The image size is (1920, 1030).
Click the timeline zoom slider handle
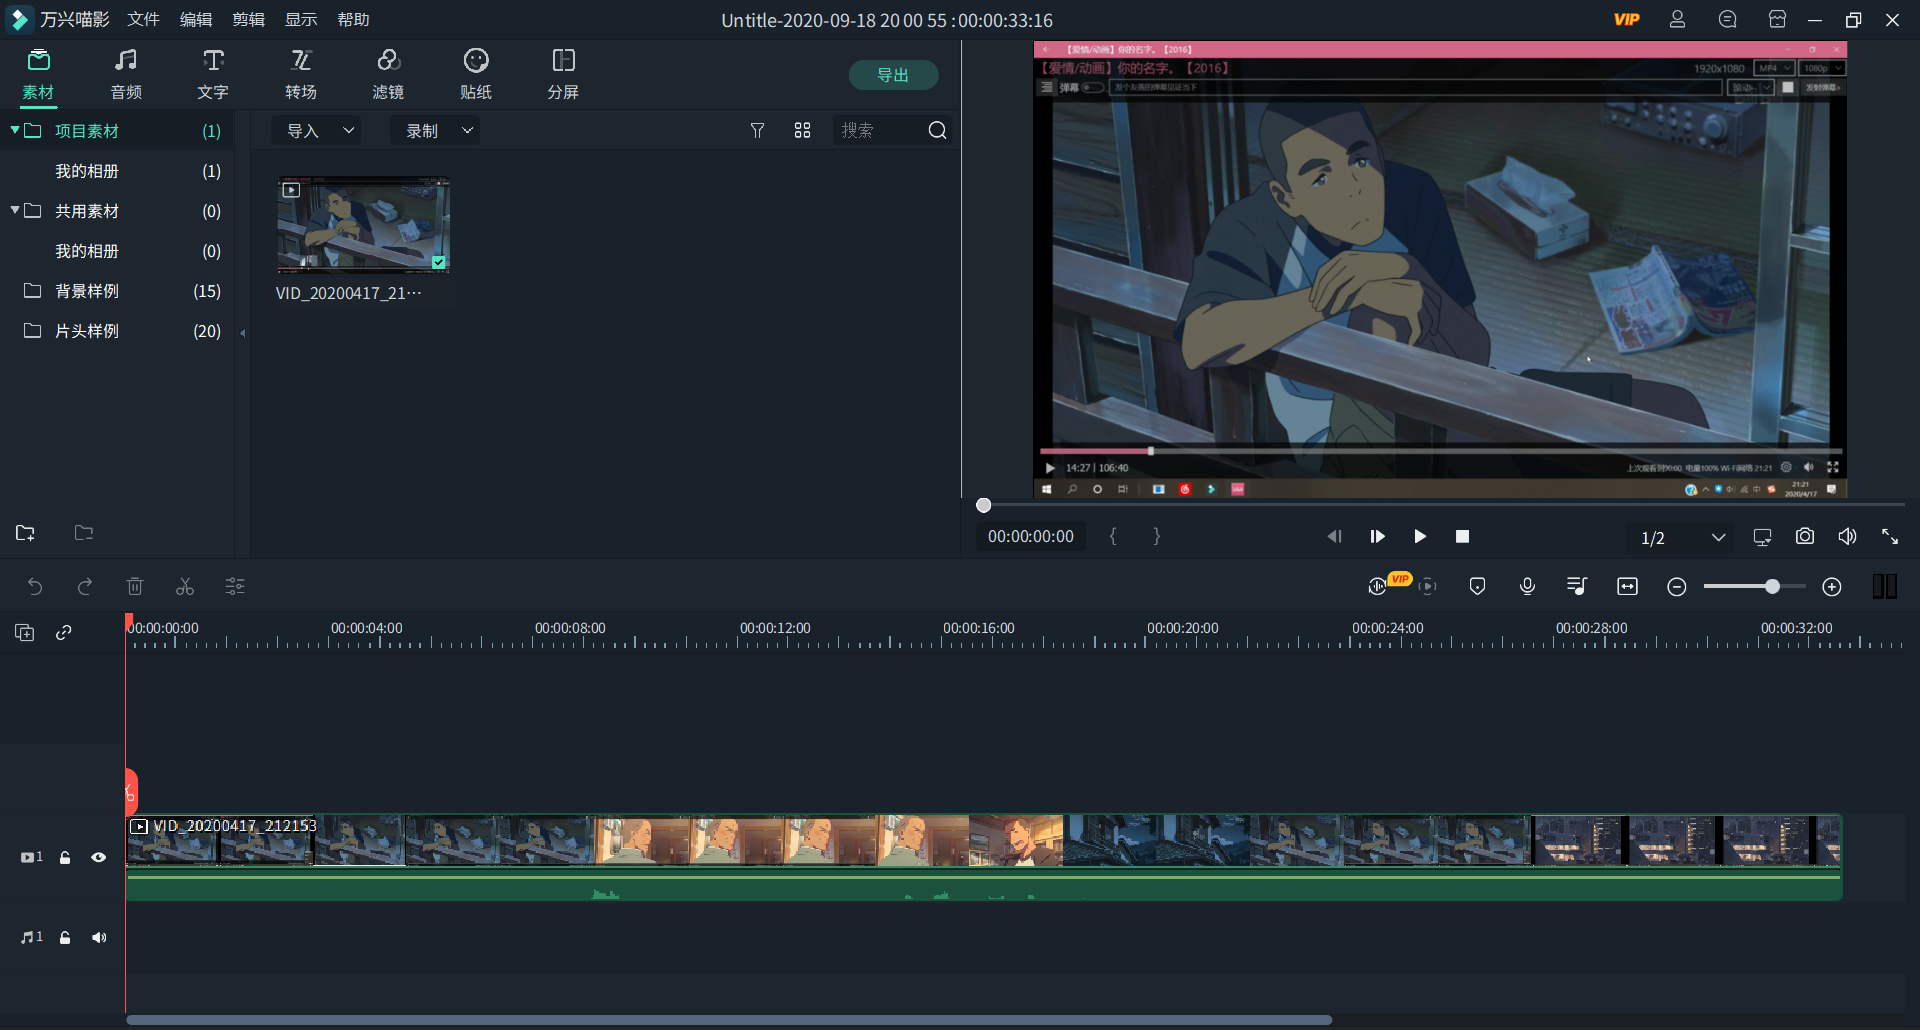1772,587
